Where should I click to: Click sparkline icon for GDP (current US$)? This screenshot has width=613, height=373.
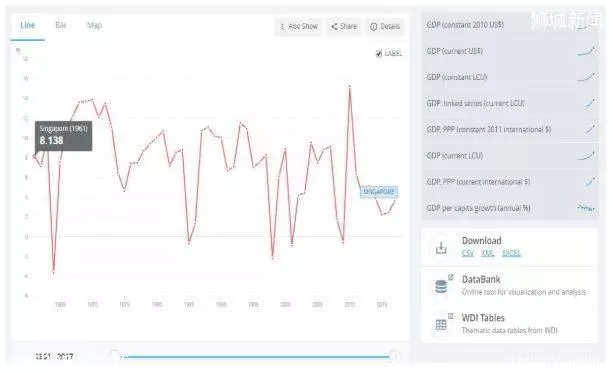coord(586,51)
